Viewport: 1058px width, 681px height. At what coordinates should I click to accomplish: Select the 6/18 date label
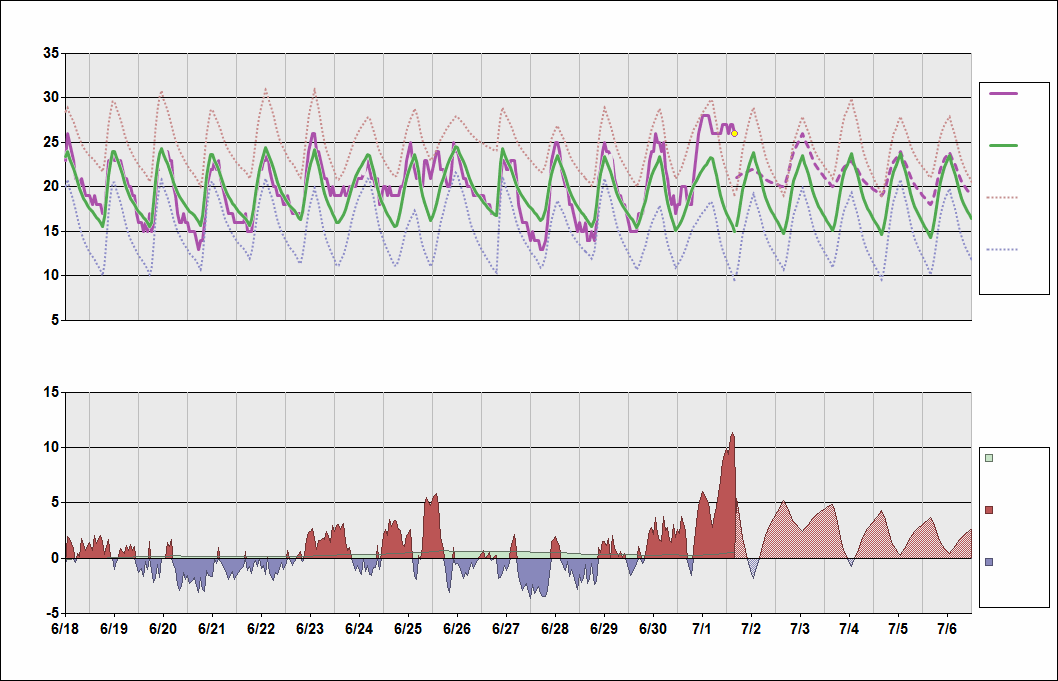[63, 630]
